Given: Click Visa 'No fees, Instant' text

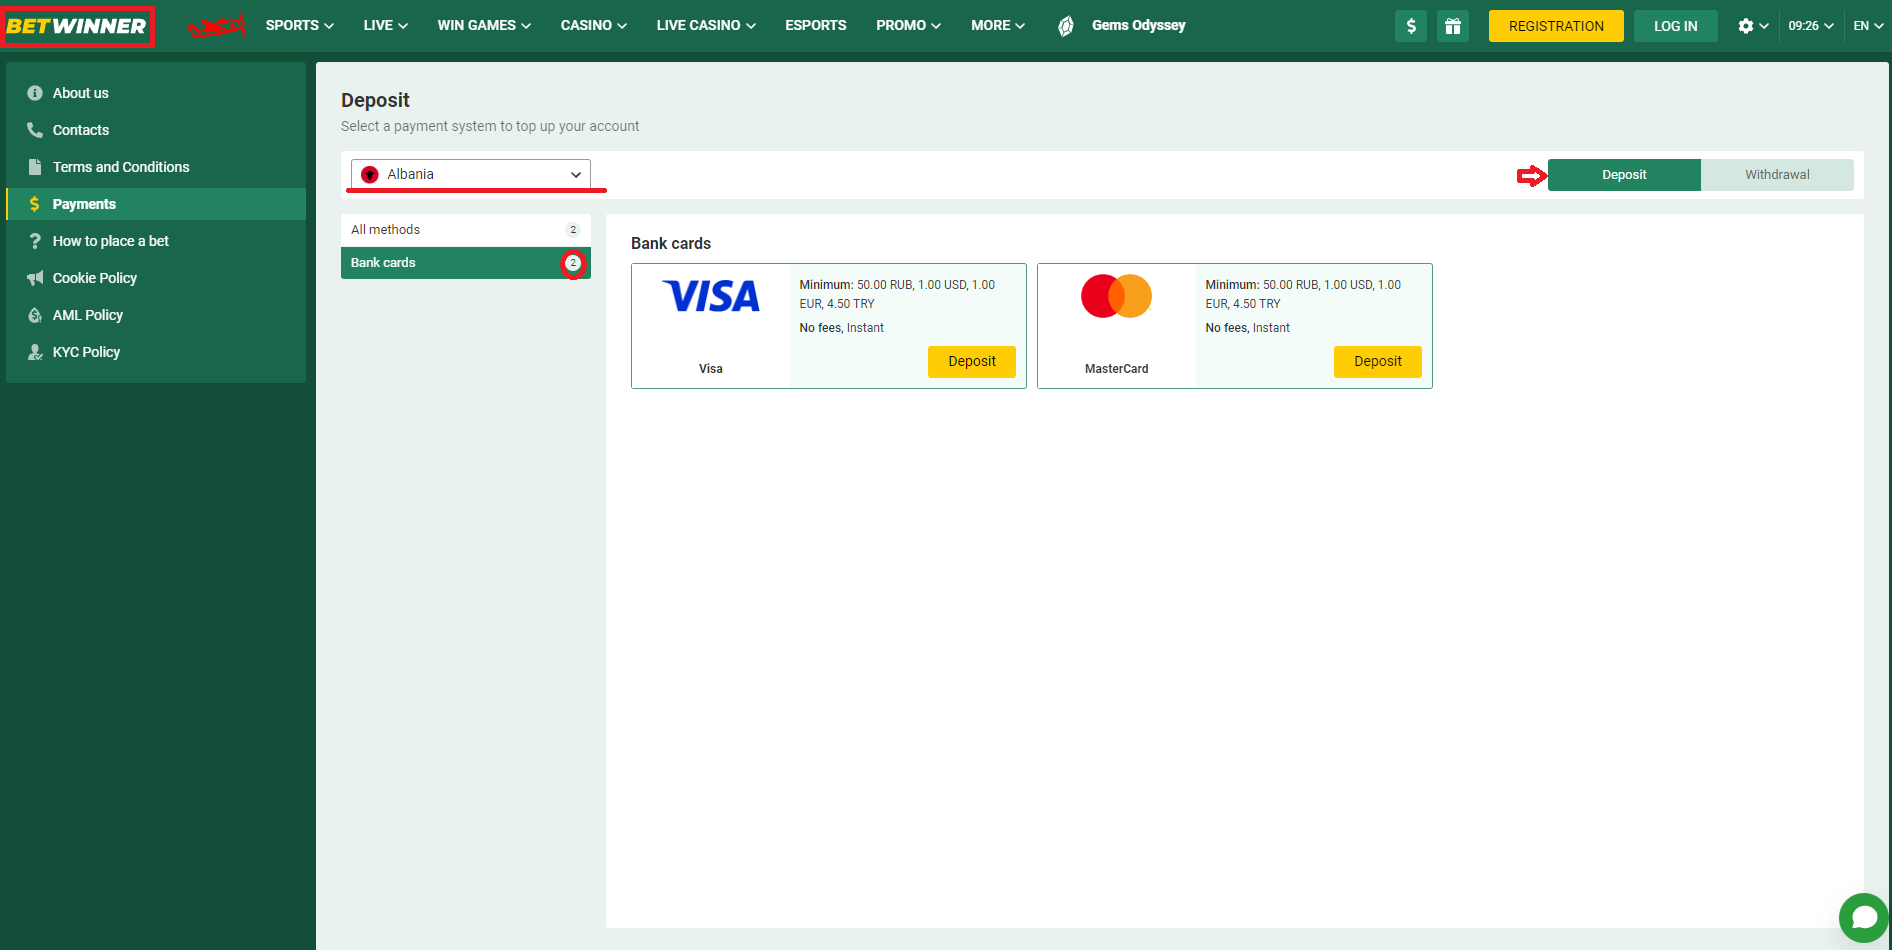Looking at the screenshot, I should pyautogui.click(x=842, y=328).
